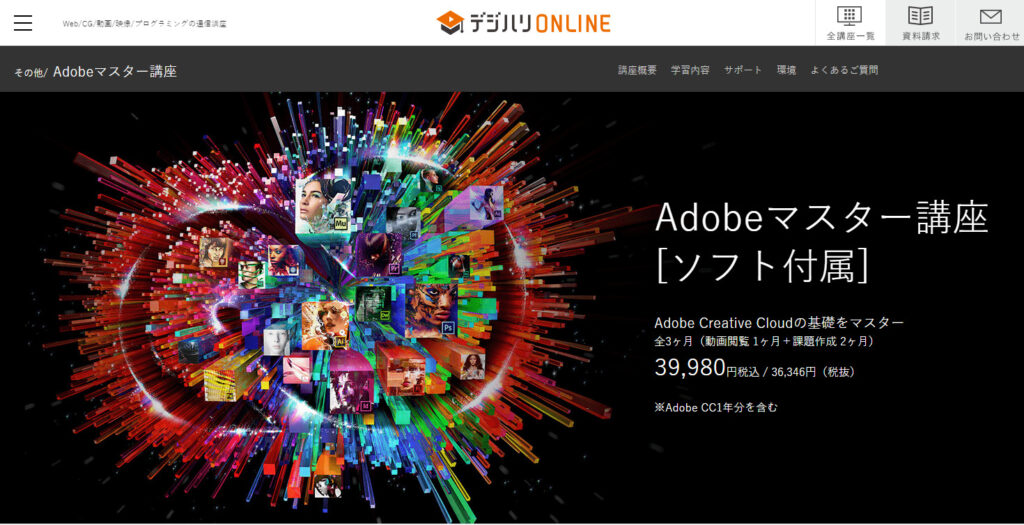Go to 講座概要 section
This screenshot has height=525, width=1024.
coord(637,70)
